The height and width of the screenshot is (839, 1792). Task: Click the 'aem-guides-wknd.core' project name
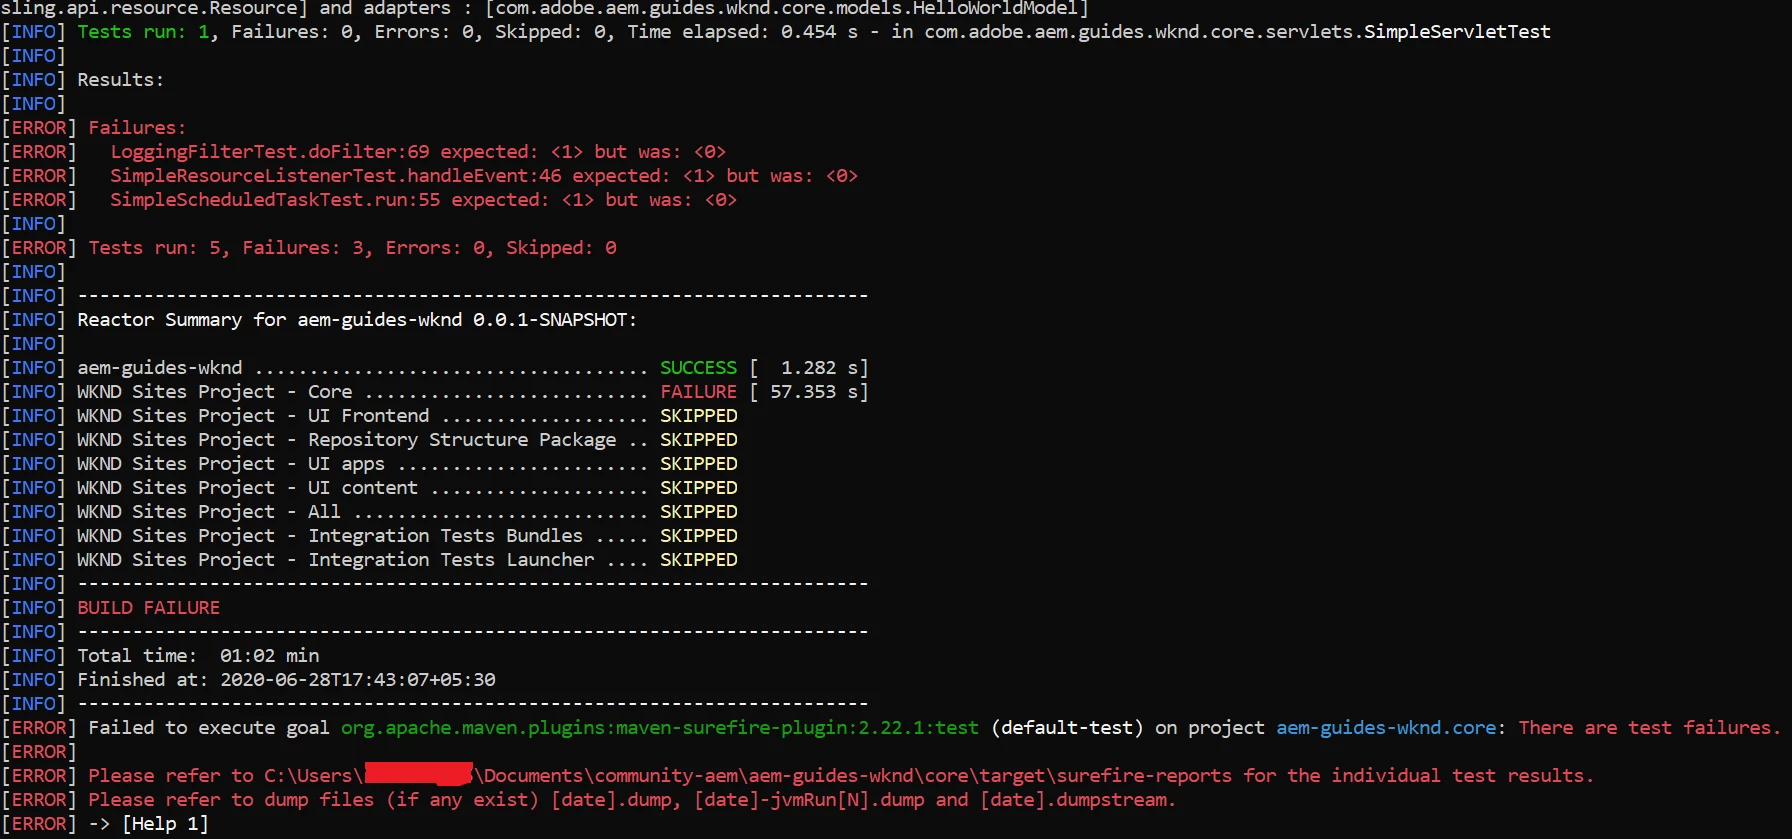[1386, 728]
